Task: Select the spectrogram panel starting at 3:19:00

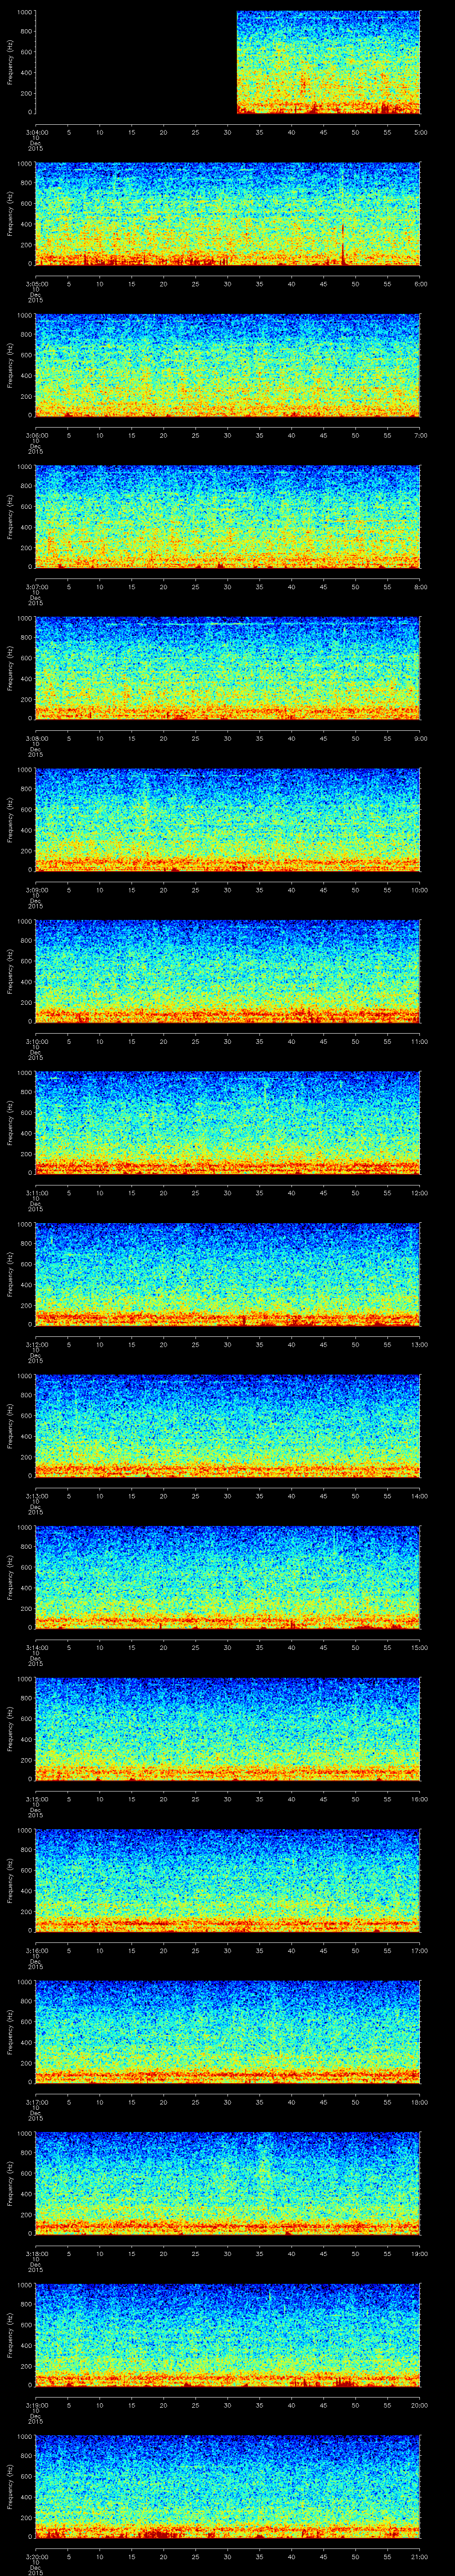Action: coord(228,2335)
